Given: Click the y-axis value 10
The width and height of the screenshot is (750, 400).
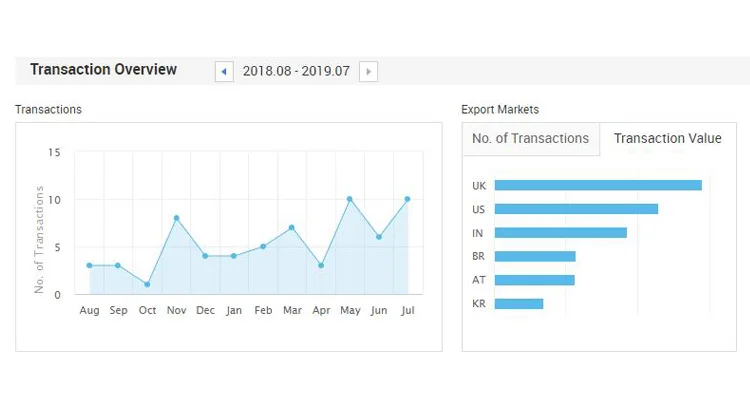Looking at the screenshot, I should [54, 200].
